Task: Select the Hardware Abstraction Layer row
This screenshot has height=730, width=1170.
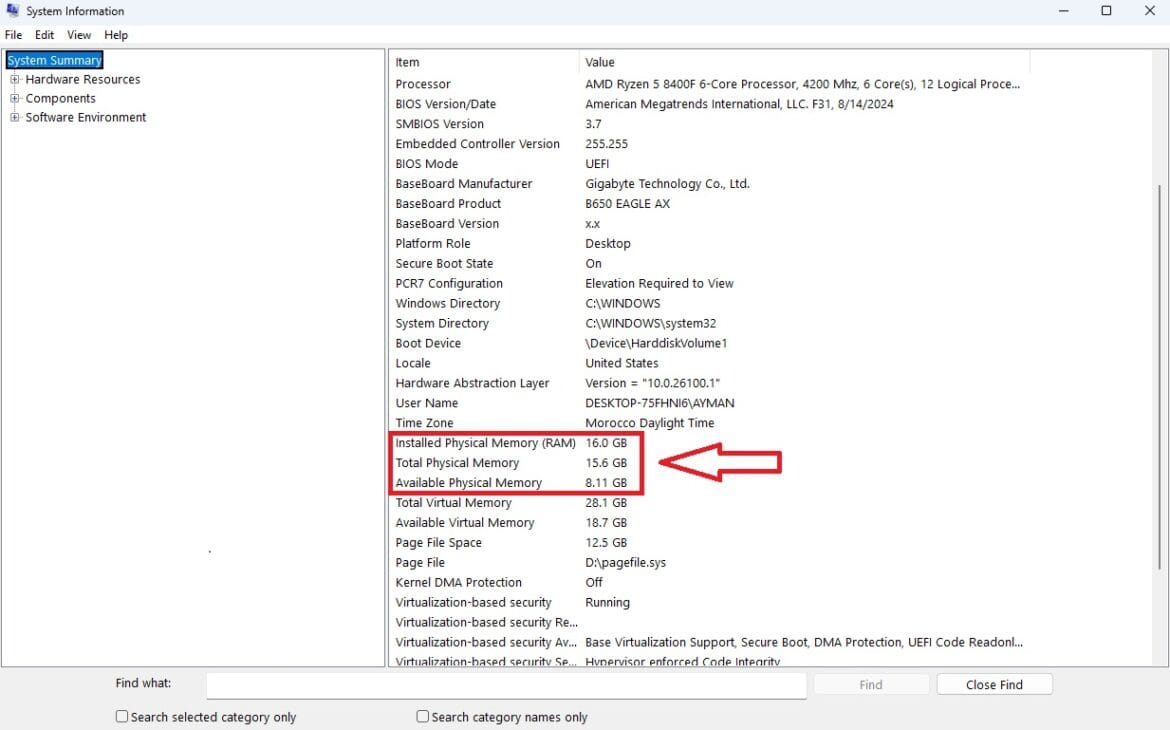Action: pos(709,383)
